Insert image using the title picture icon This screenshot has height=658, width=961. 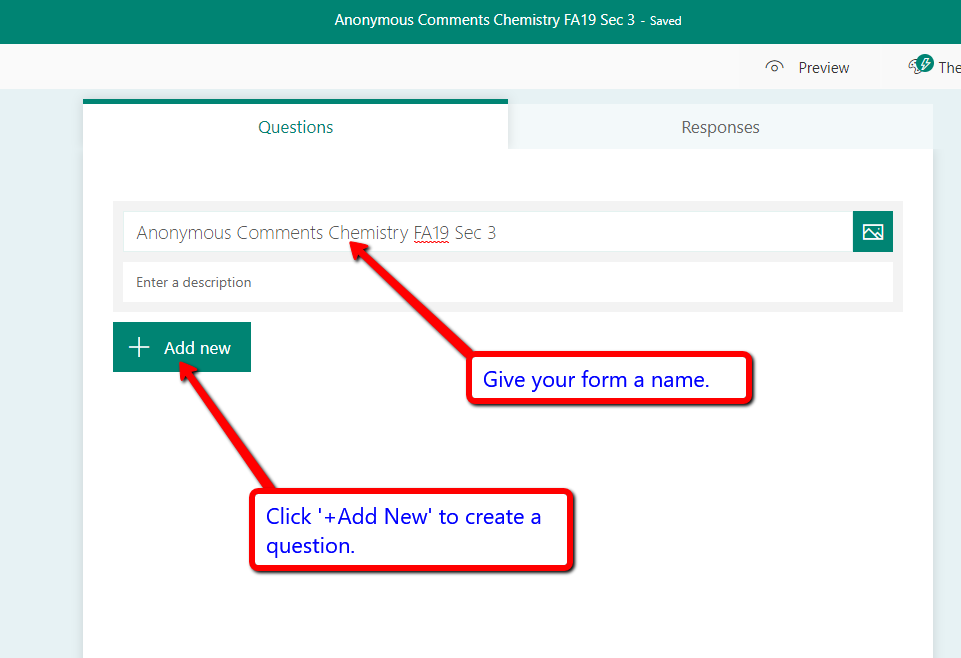click(872, 232)
